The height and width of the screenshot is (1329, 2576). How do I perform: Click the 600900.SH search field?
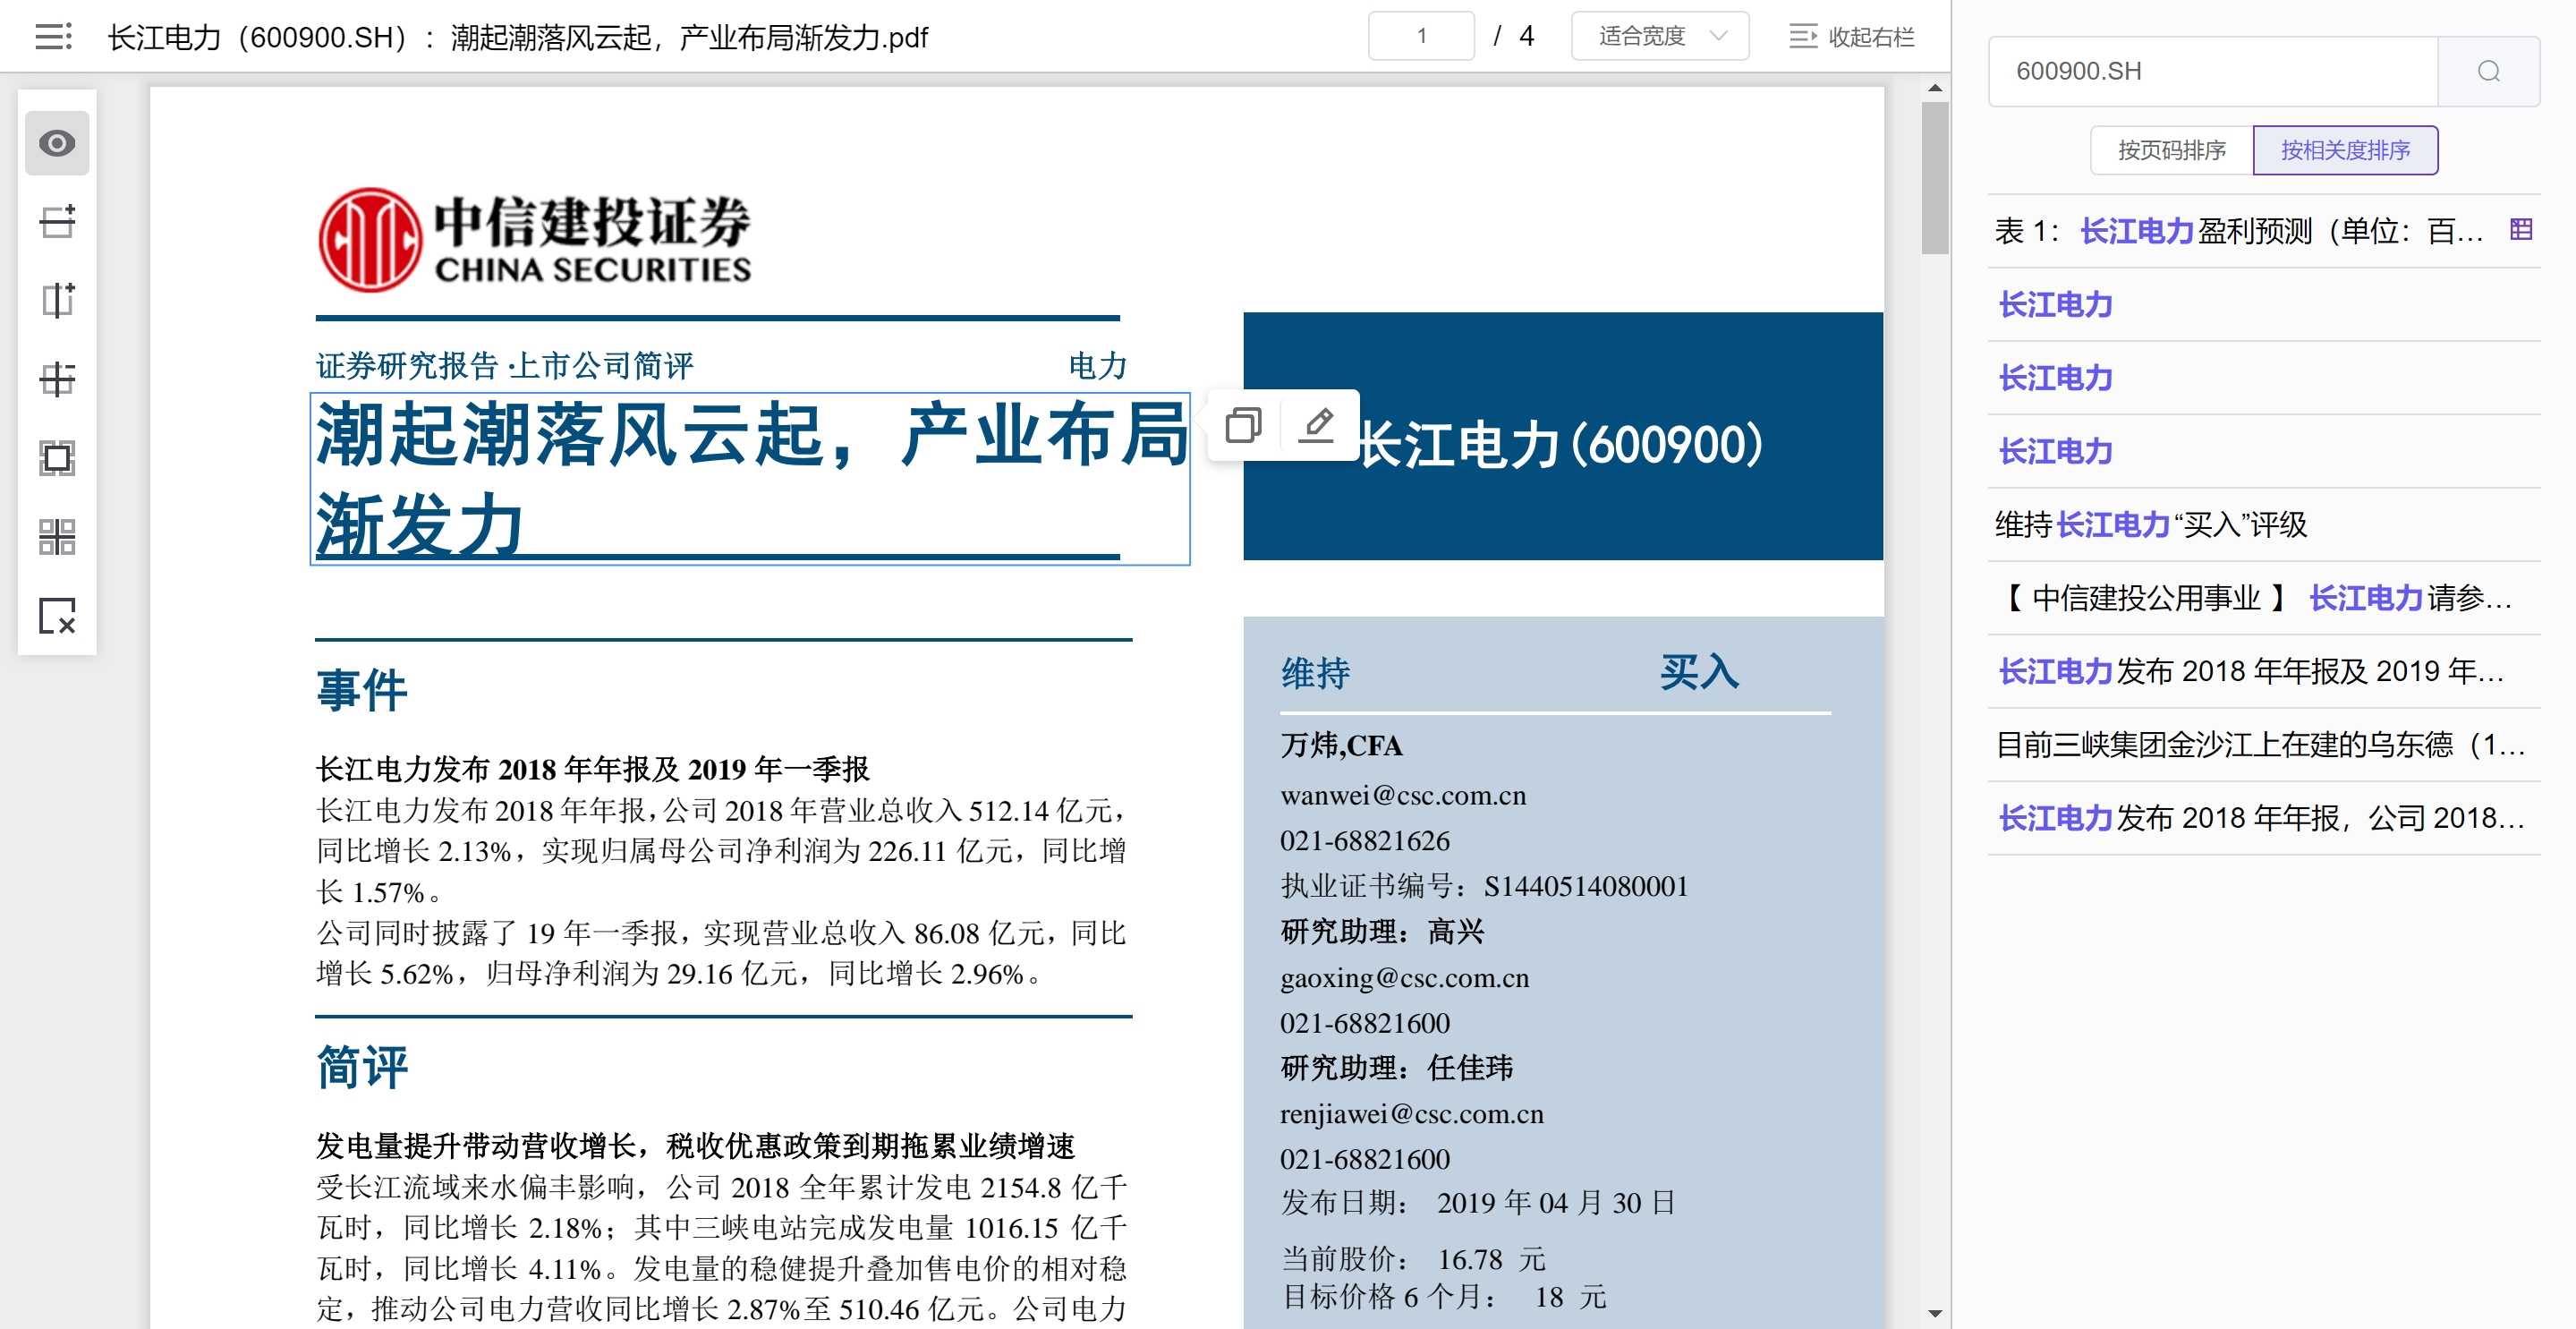tap(2213, 71)
